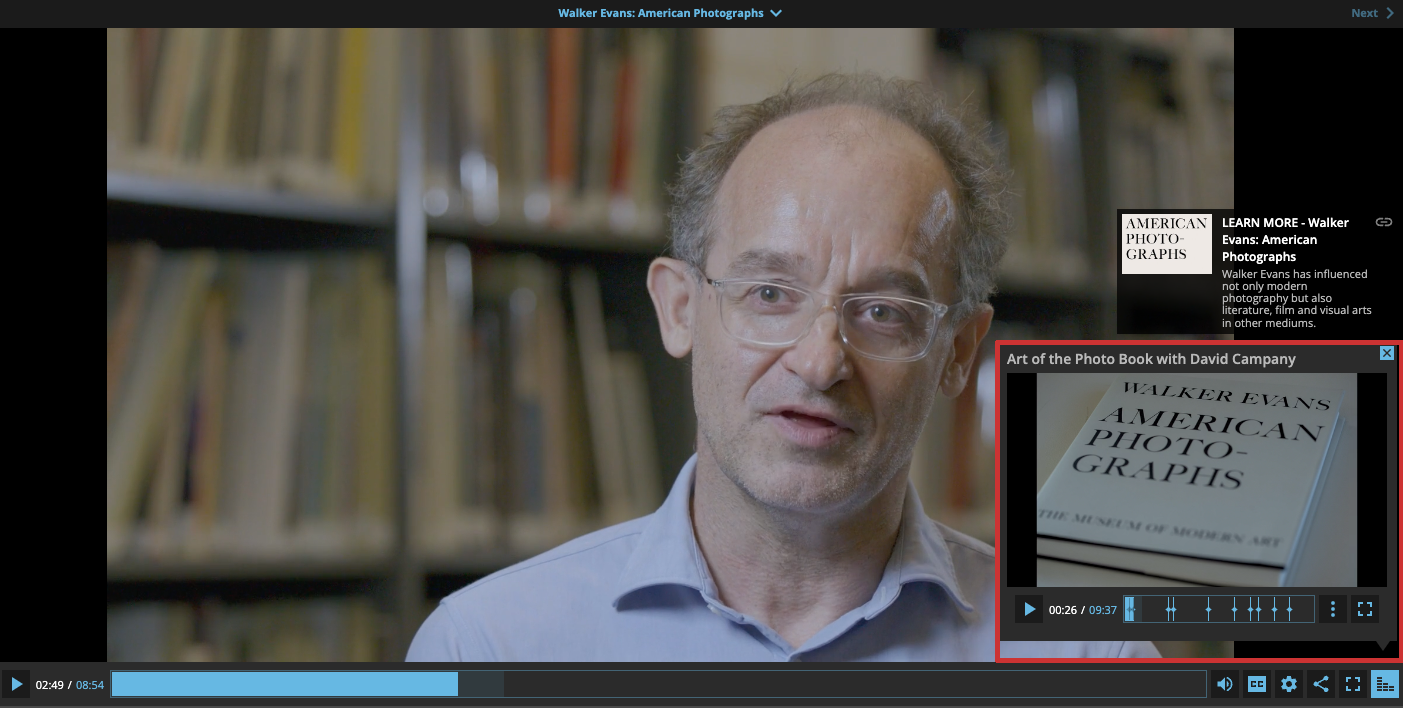Click the main video's 08:54 duration
The image size is (1403, 708).
(90, 685)
